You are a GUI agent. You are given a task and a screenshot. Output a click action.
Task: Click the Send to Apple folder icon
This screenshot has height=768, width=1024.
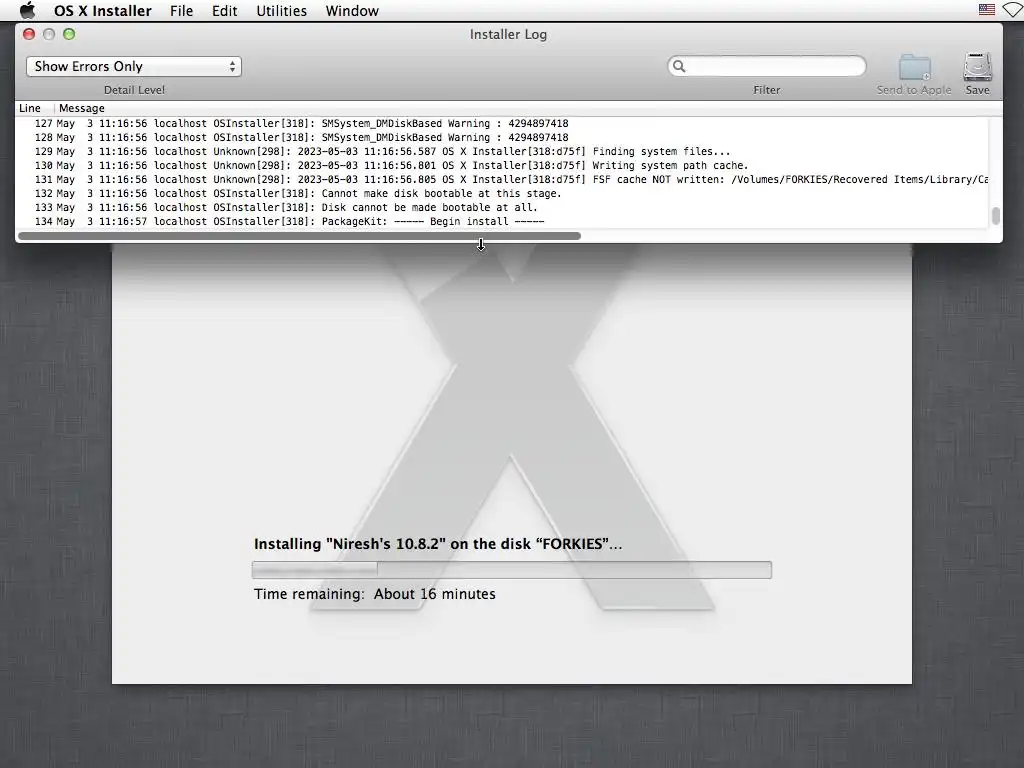coord(914,67)
